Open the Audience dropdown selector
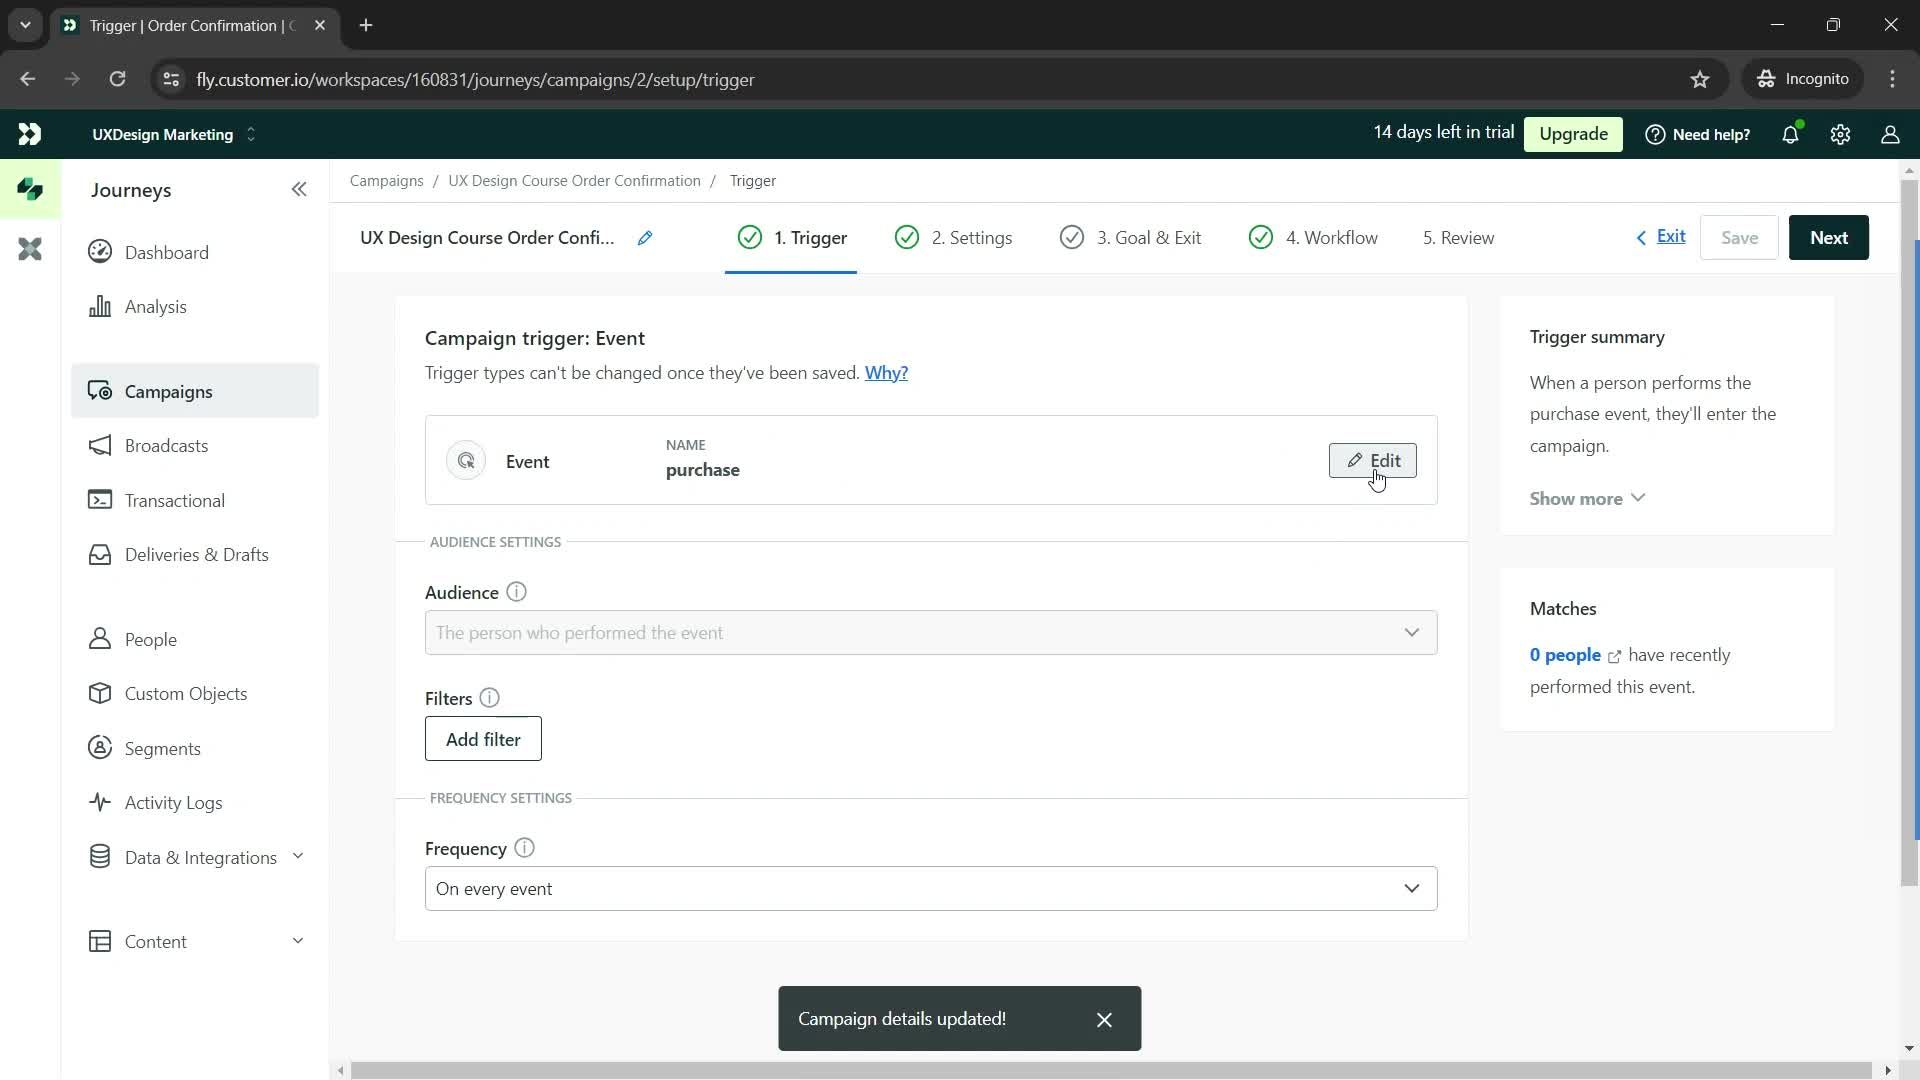This screenshot has height=1080, width=1920. click(x=928, y=632)
